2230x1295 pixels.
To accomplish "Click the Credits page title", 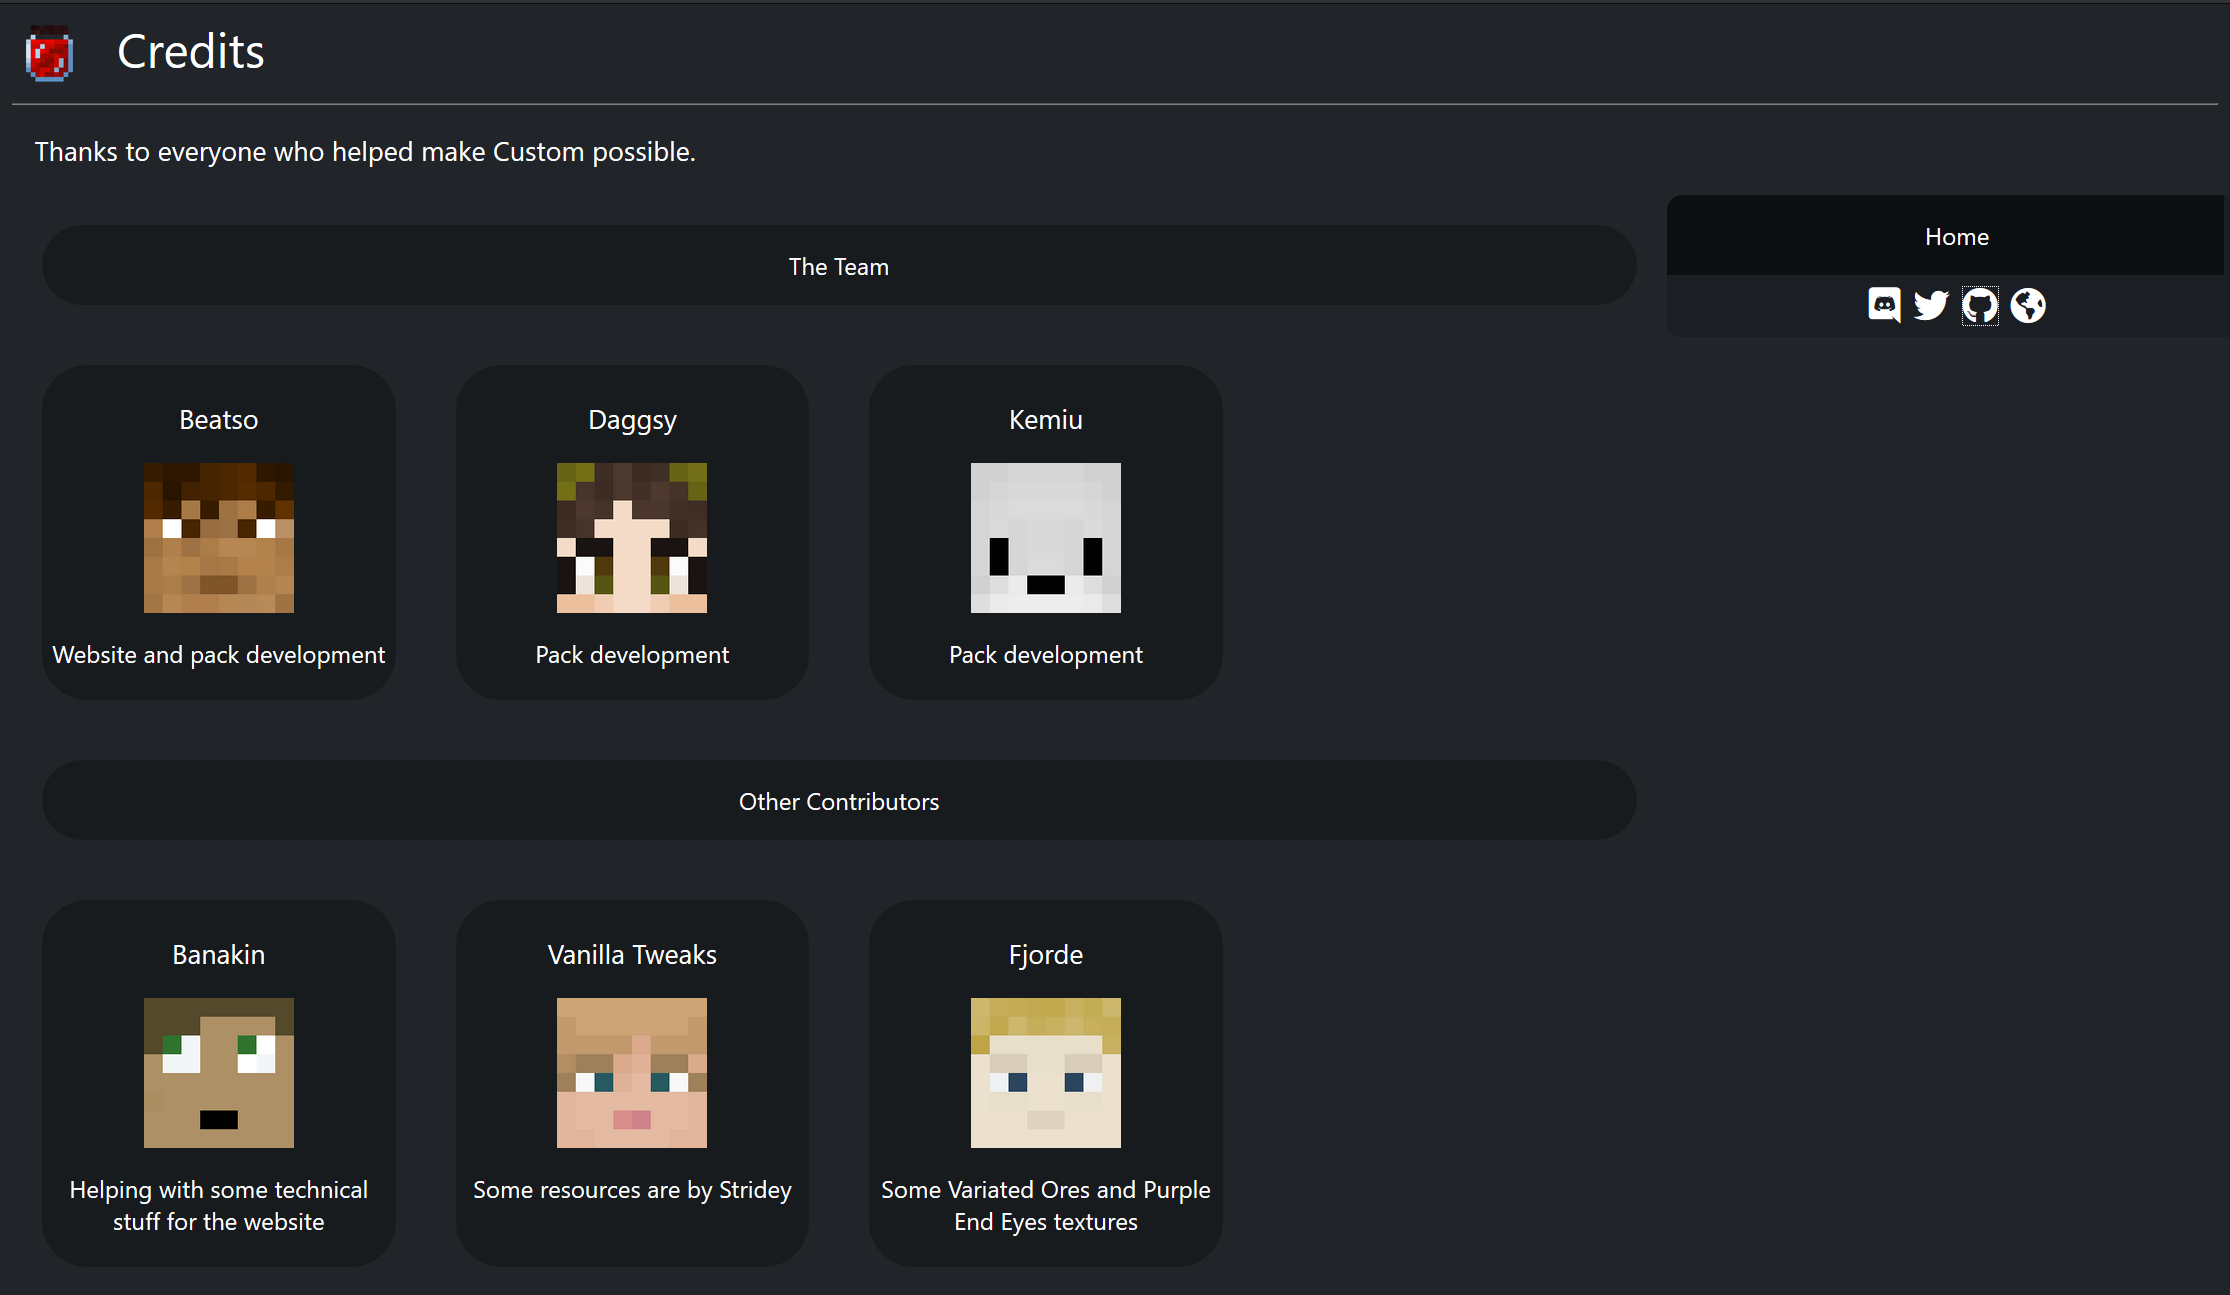I will [x=190, y=52].
